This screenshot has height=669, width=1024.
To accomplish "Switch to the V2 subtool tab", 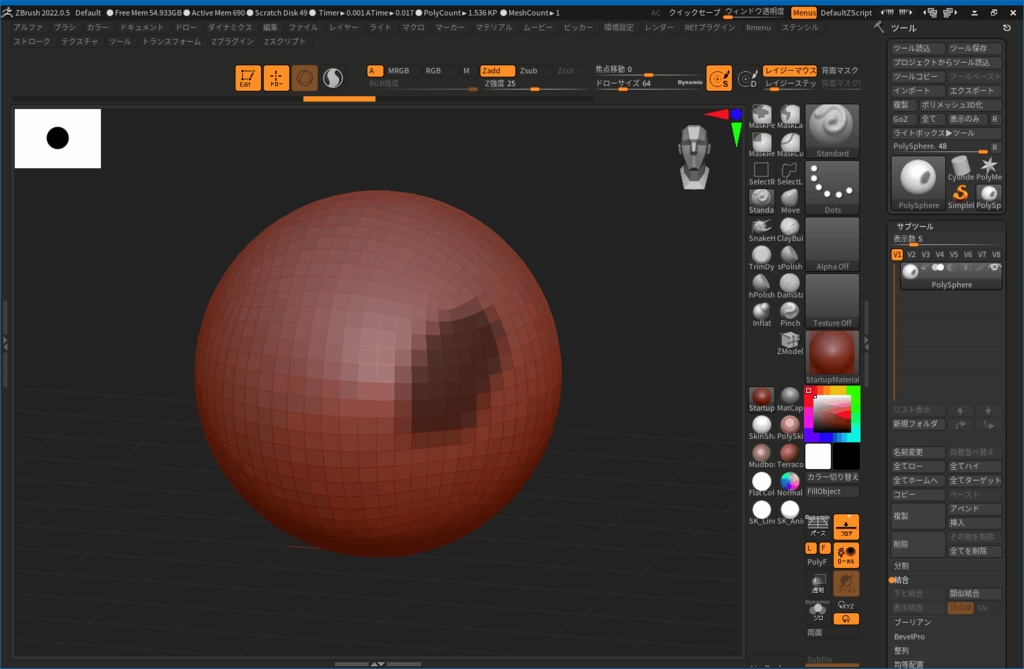I will point(912,254).
